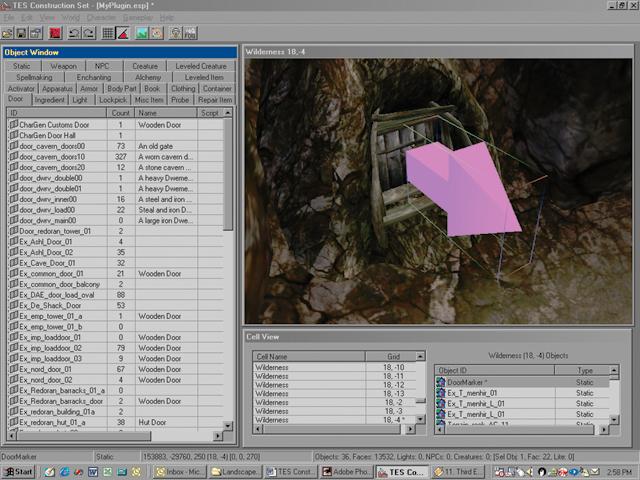Click the down arrow of the cell list scrollbar
Screen dimensions: 640x480
tap(420, 419)
